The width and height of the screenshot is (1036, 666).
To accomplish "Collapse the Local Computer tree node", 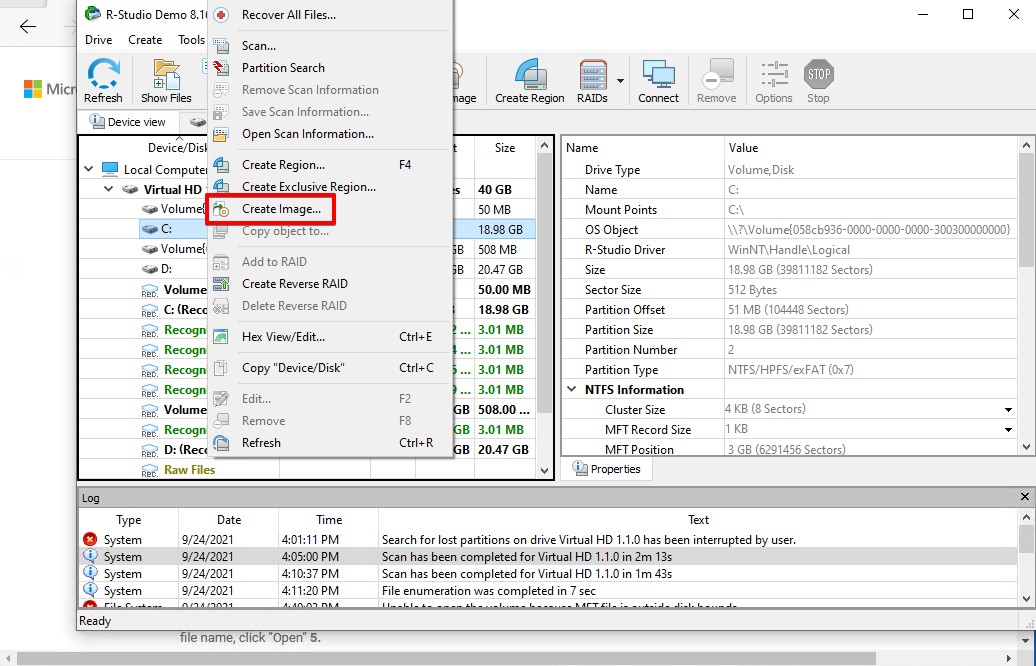I will (x=88, y=169).
